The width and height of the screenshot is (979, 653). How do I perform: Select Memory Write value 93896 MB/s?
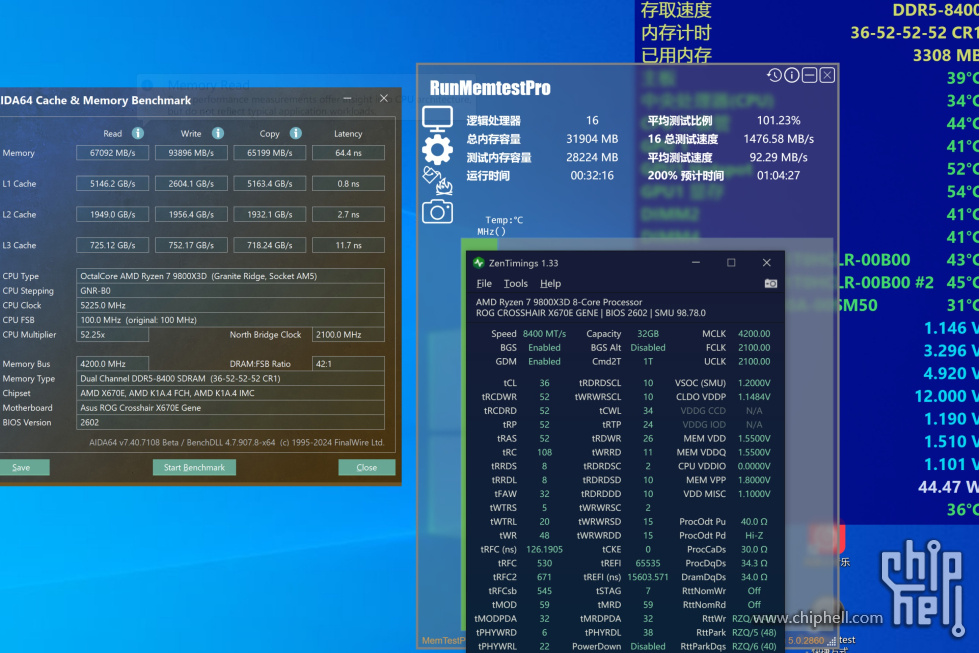click(191, 153)
